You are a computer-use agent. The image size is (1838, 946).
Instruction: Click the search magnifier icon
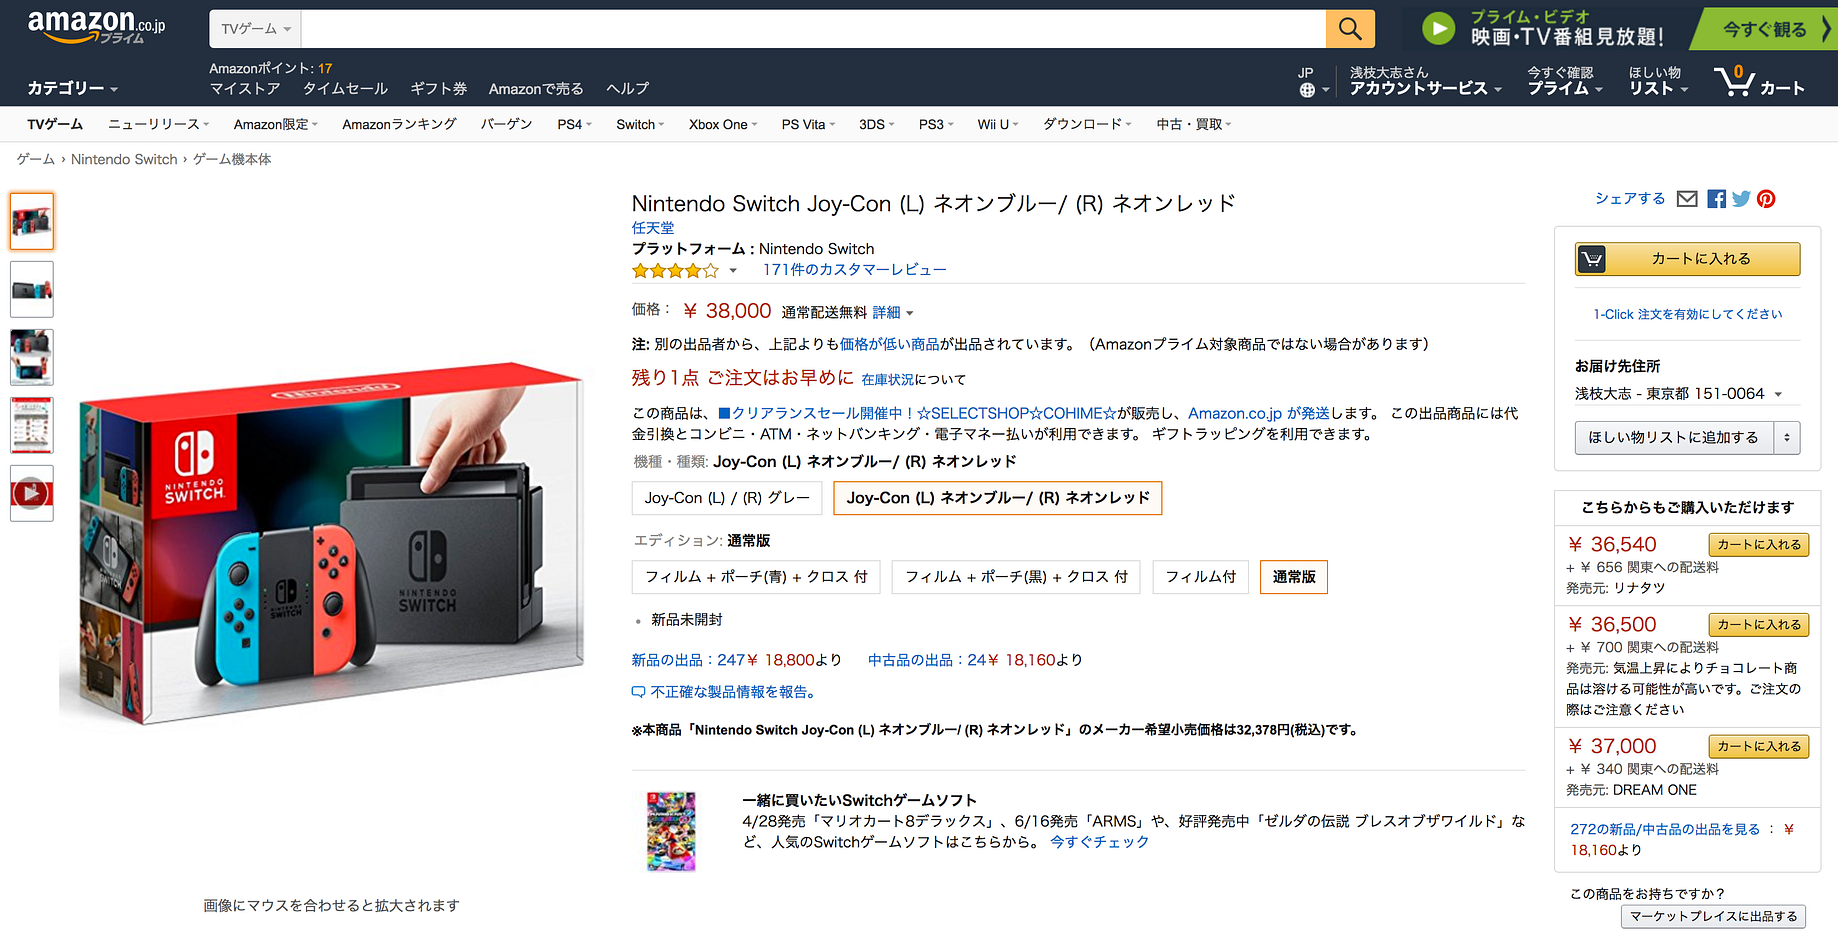click(x=1349, y=28)
